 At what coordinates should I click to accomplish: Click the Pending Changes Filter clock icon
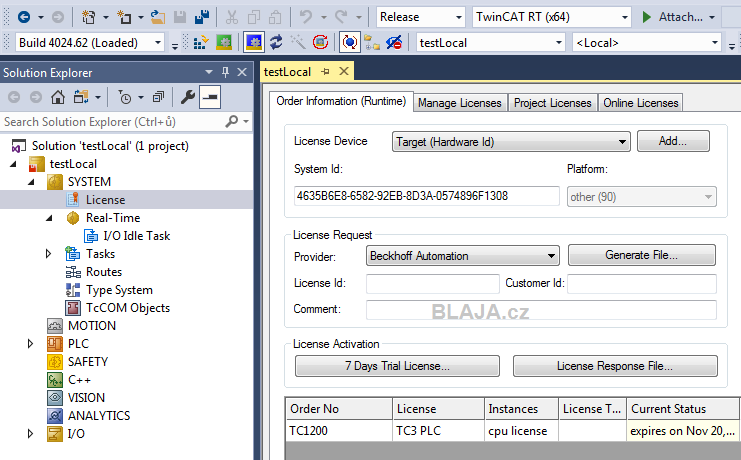tap(125, 97)
